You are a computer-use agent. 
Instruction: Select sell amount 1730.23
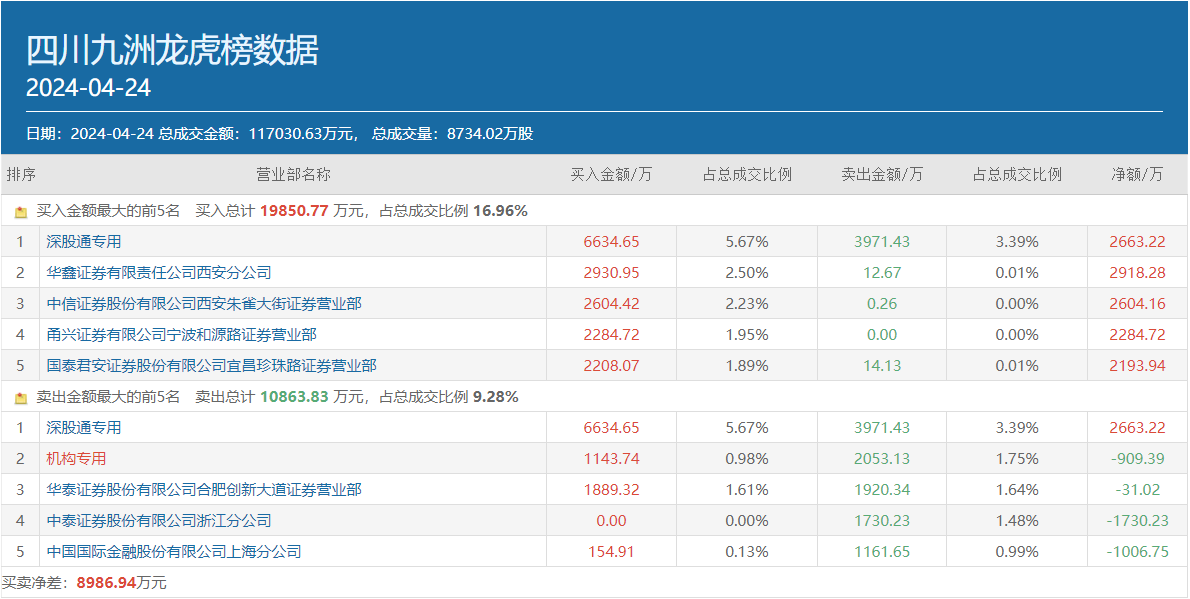click(x=882, y=521)
